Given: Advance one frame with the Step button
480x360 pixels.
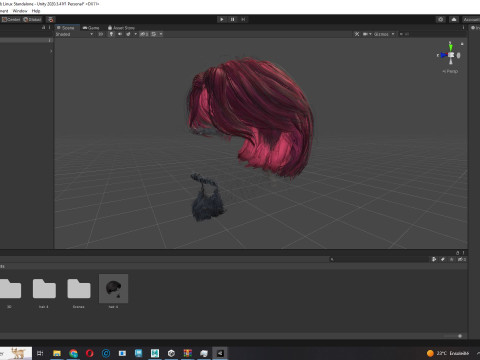Looking at the screenshot, I should [x=243, y=19].
